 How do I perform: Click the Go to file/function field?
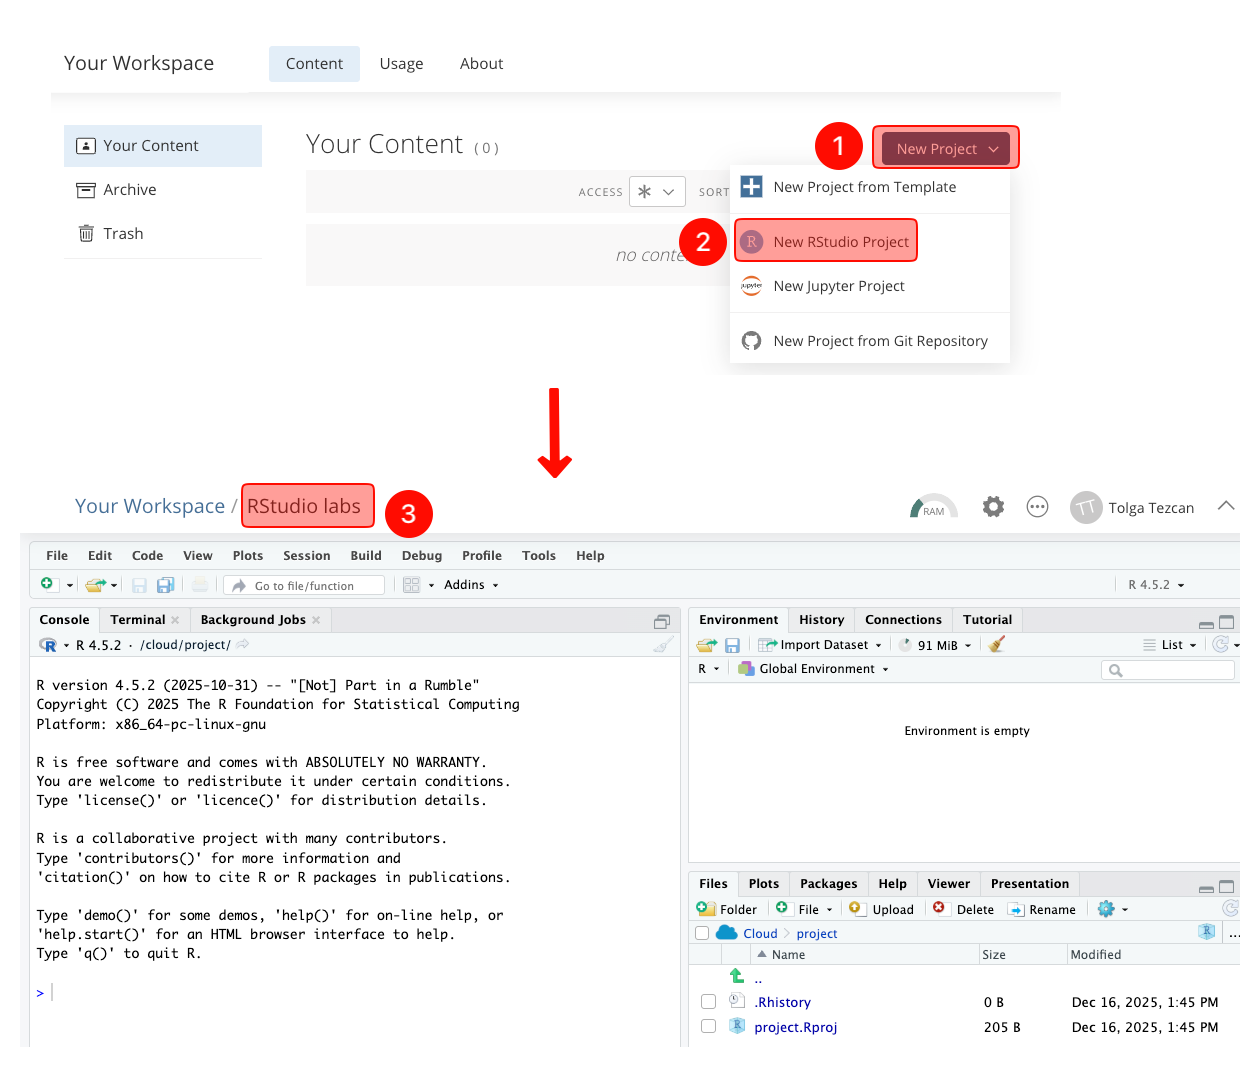[x=304, y=585]
